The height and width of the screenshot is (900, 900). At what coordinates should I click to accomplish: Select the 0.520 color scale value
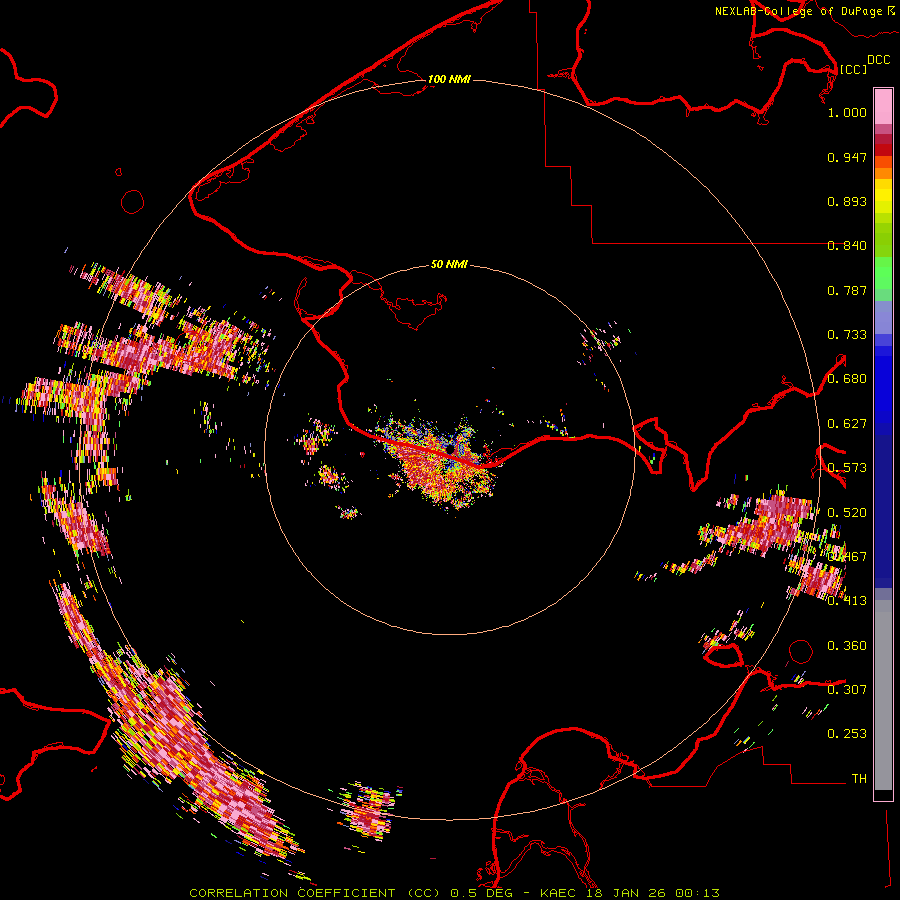click(847, 513)
